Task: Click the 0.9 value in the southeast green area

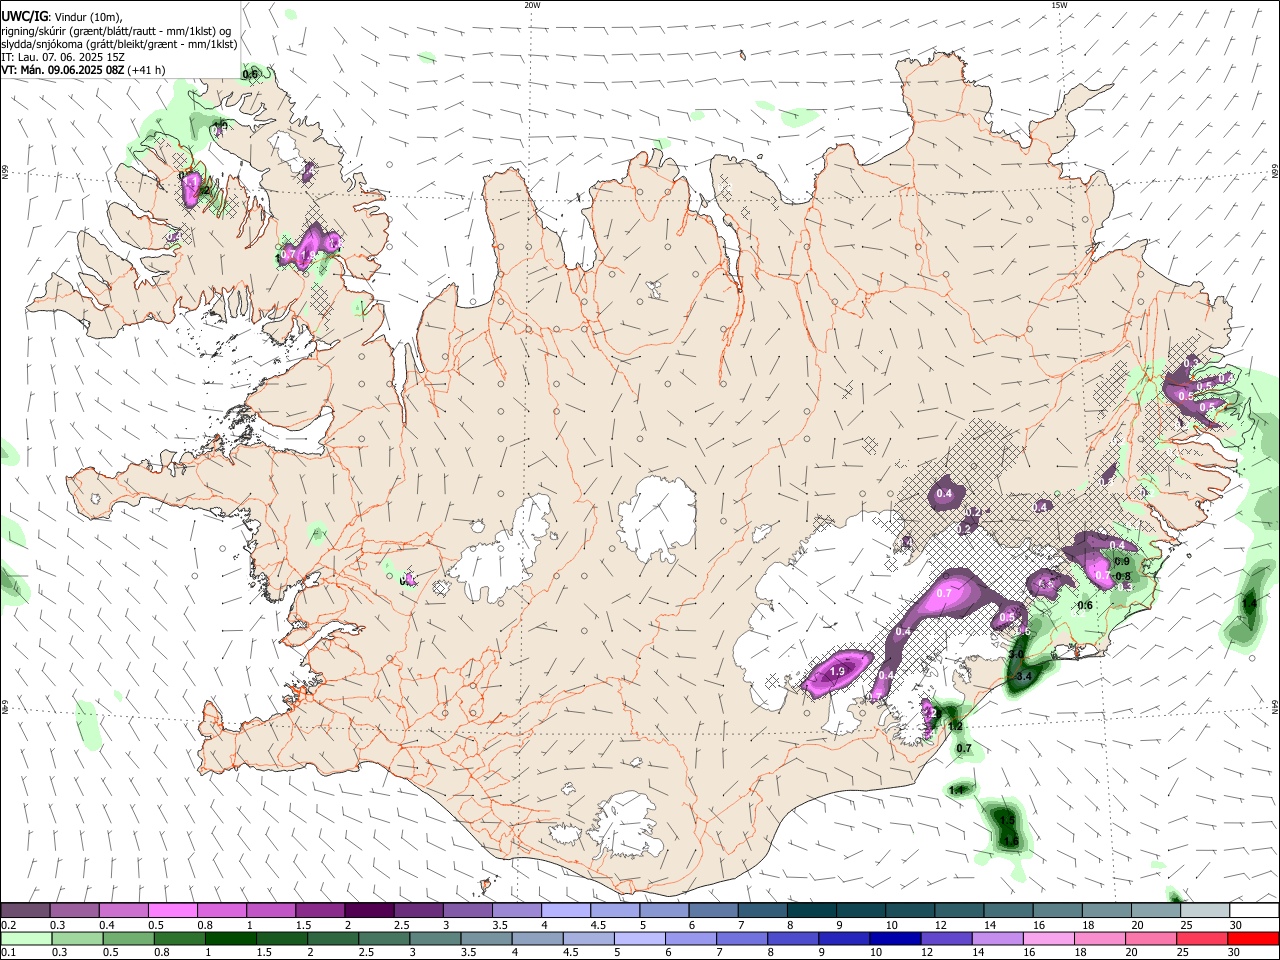Action: 1121,562
